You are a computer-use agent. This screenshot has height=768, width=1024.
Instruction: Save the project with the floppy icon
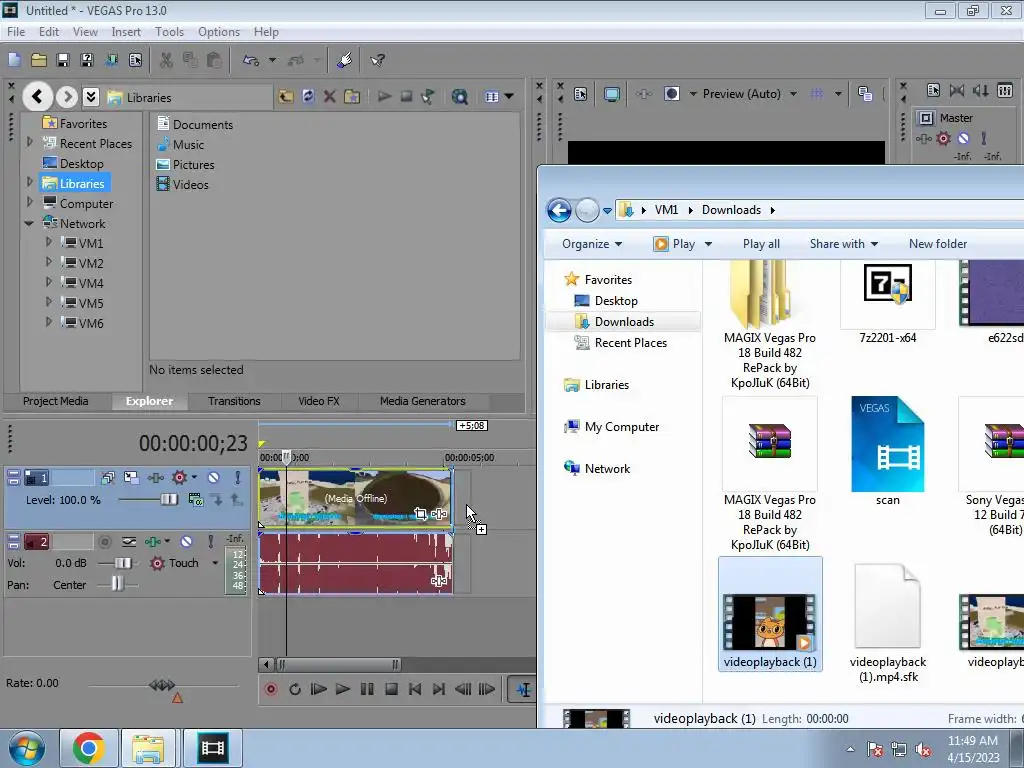point(63,60)
